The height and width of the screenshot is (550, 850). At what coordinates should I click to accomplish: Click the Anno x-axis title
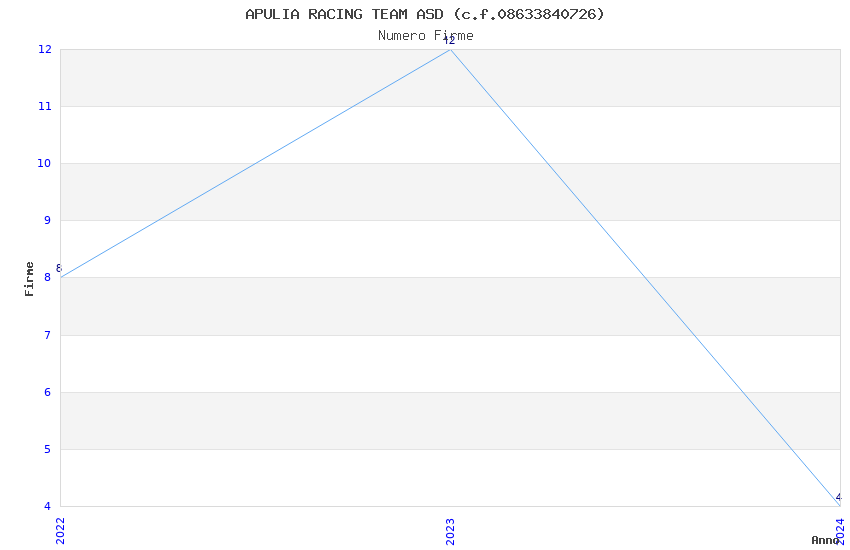tap(825, 540)
